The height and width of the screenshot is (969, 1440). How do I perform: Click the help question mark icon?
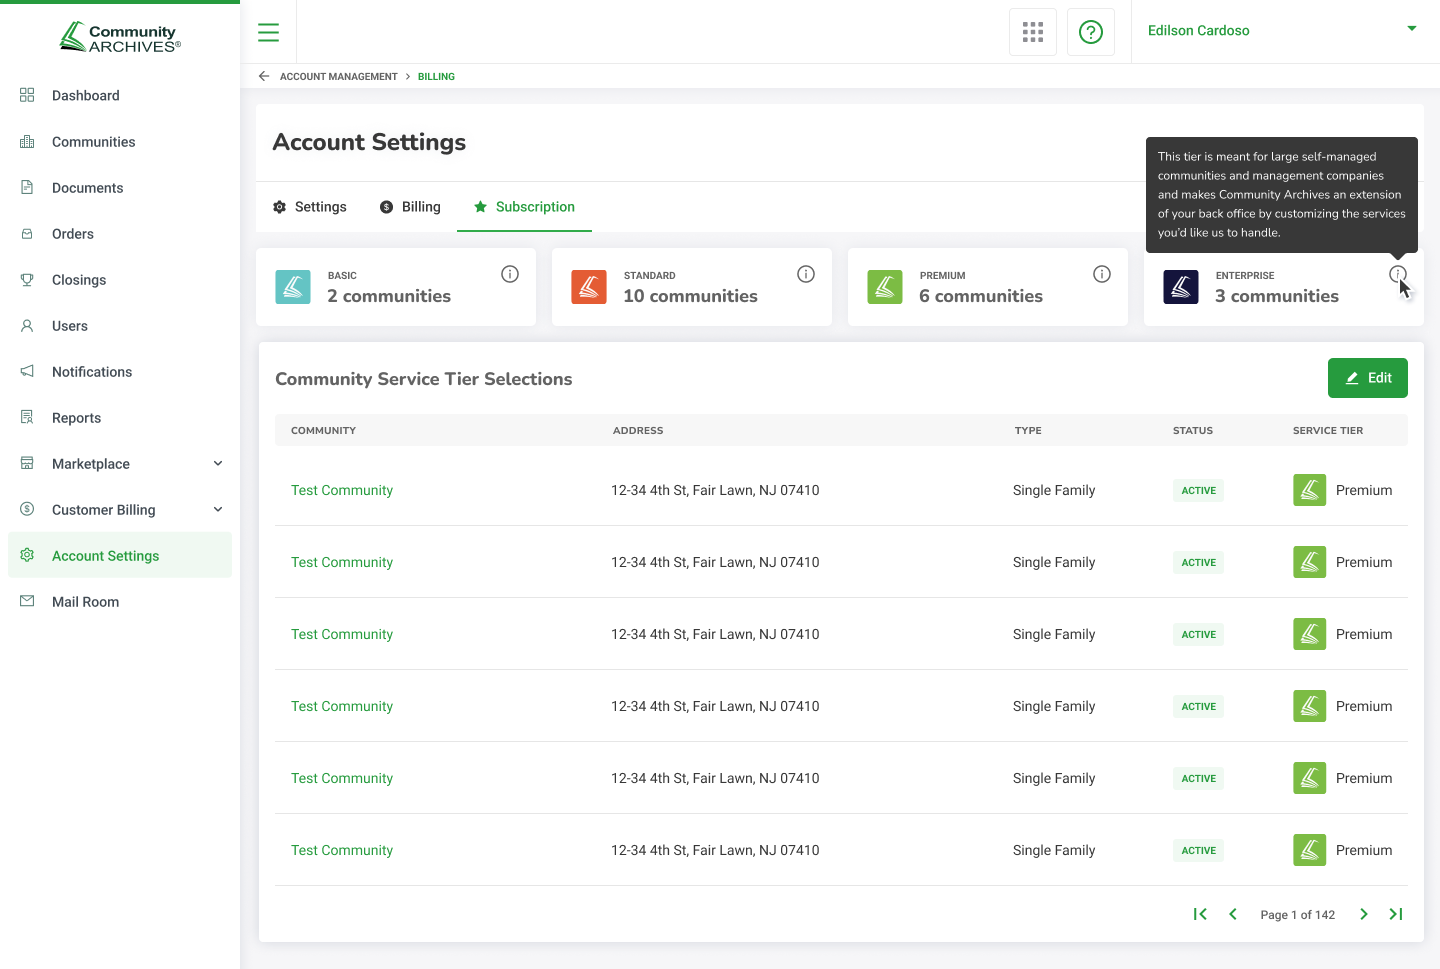pyautogui.click(x=1091, y=32)
